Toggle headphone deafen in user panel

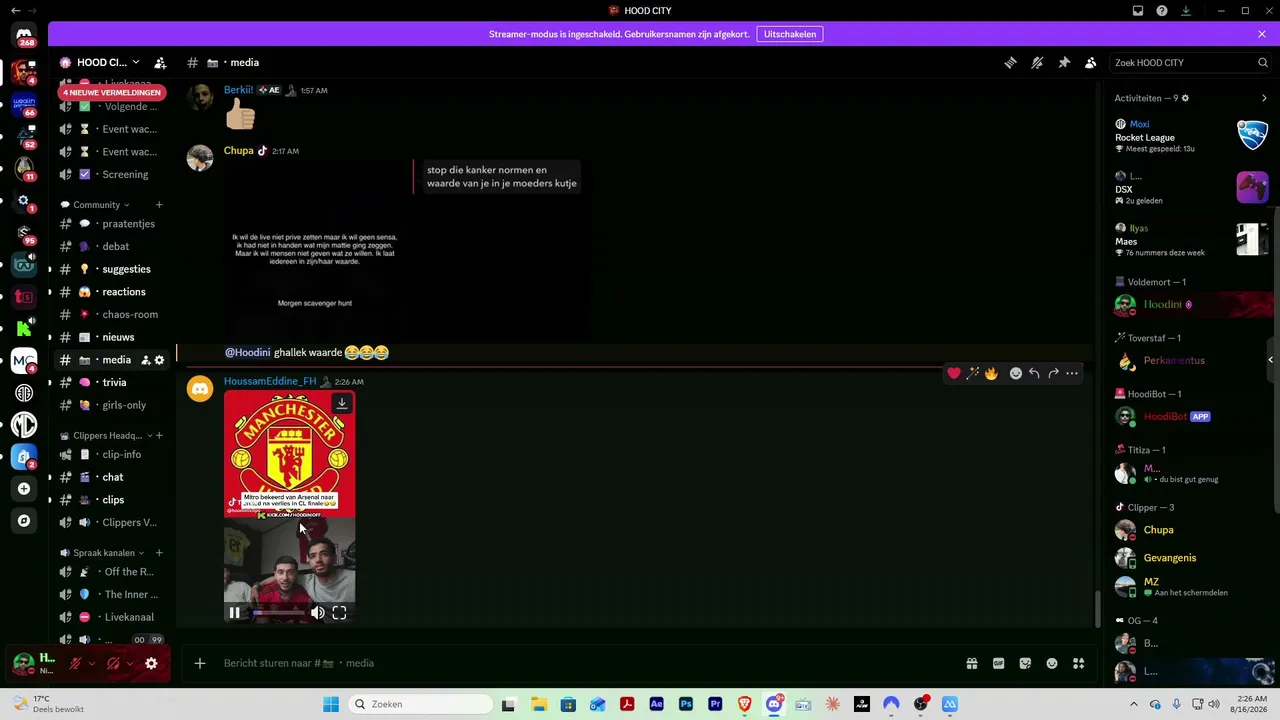pos(113,663)
